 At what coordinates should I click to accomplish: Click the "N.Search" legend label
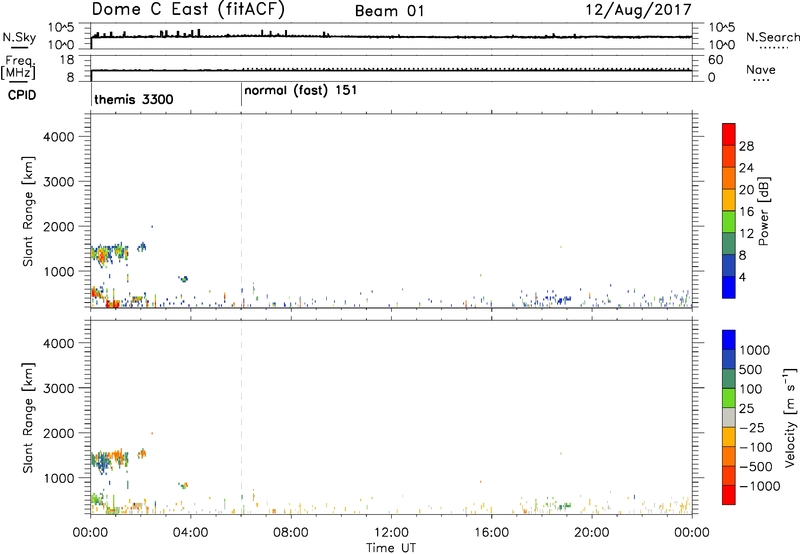772,37
